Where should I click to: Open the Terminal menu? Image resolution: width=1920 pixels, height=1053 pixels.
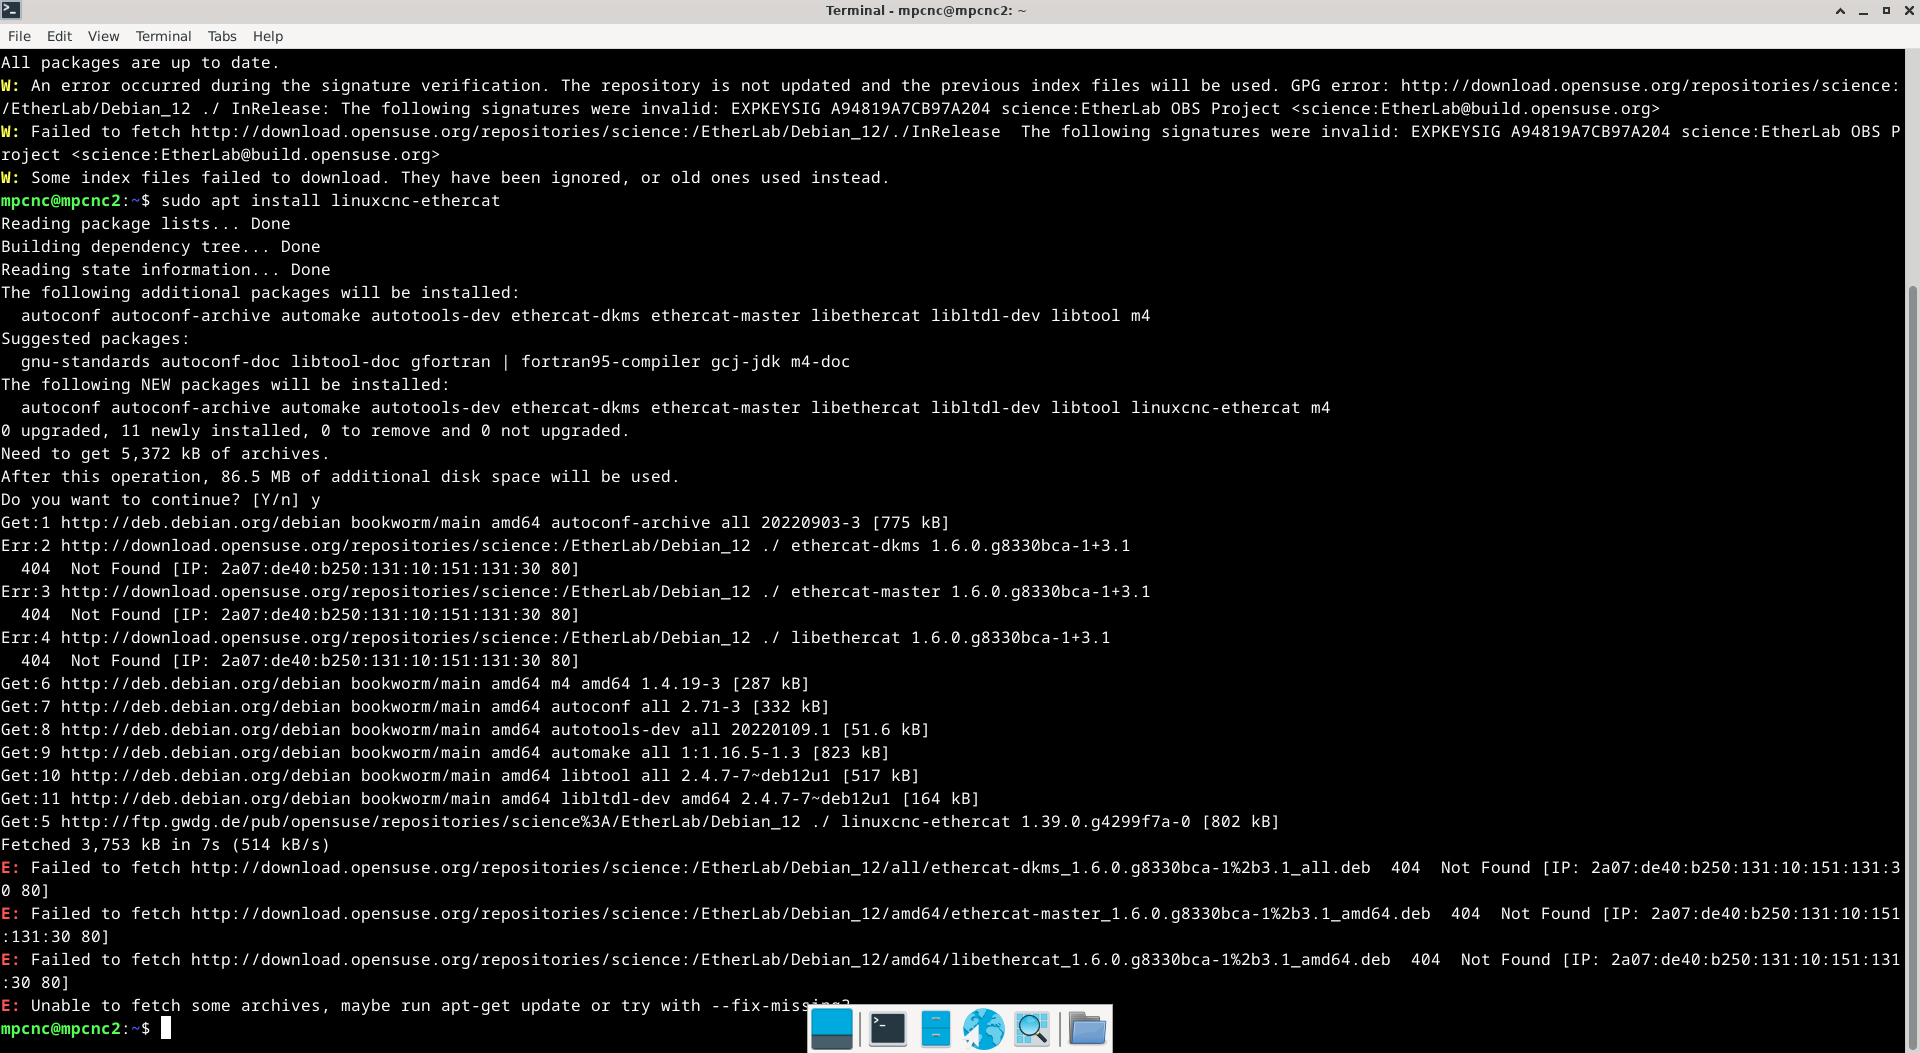(163, 36)
